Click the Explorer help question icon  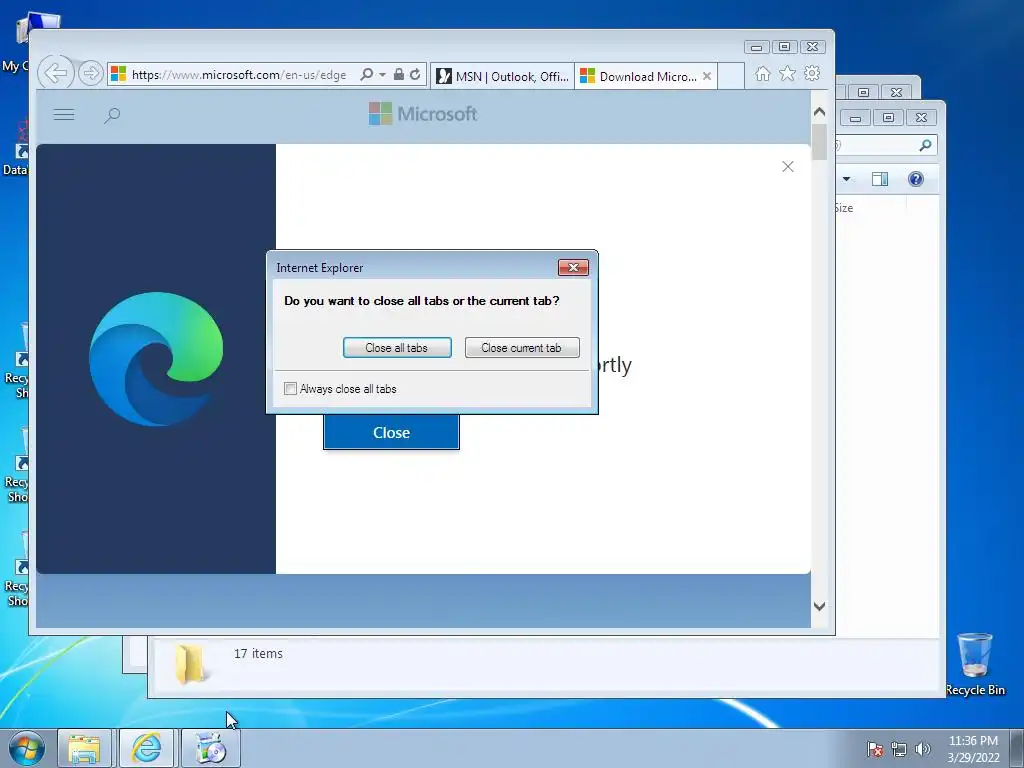[x=916, y=179]
